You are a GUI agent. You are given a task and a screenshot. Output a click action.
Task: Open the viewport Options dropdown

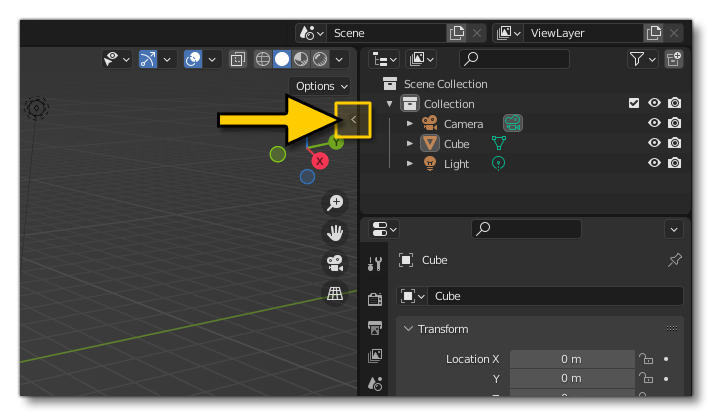(321, 86)
